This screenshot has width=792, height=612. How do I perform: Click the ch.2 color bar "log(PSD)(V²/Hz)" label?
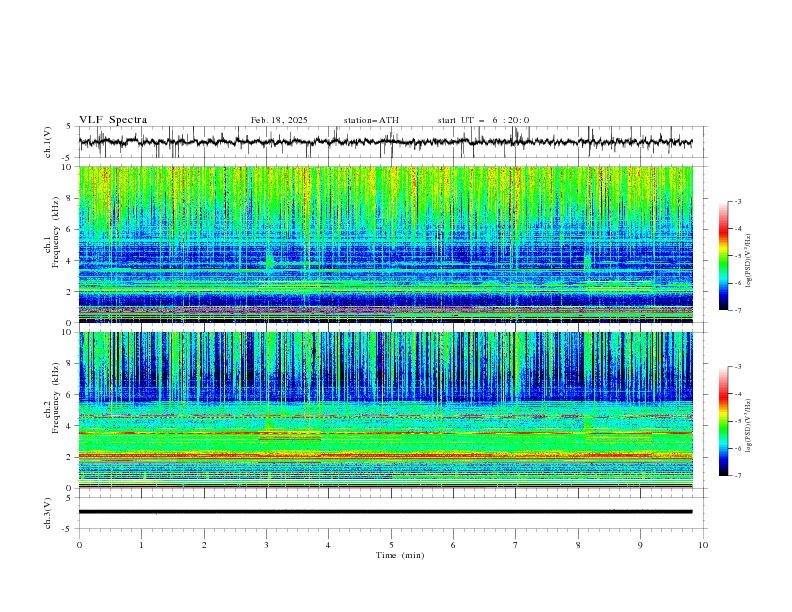tap(749, 425)
